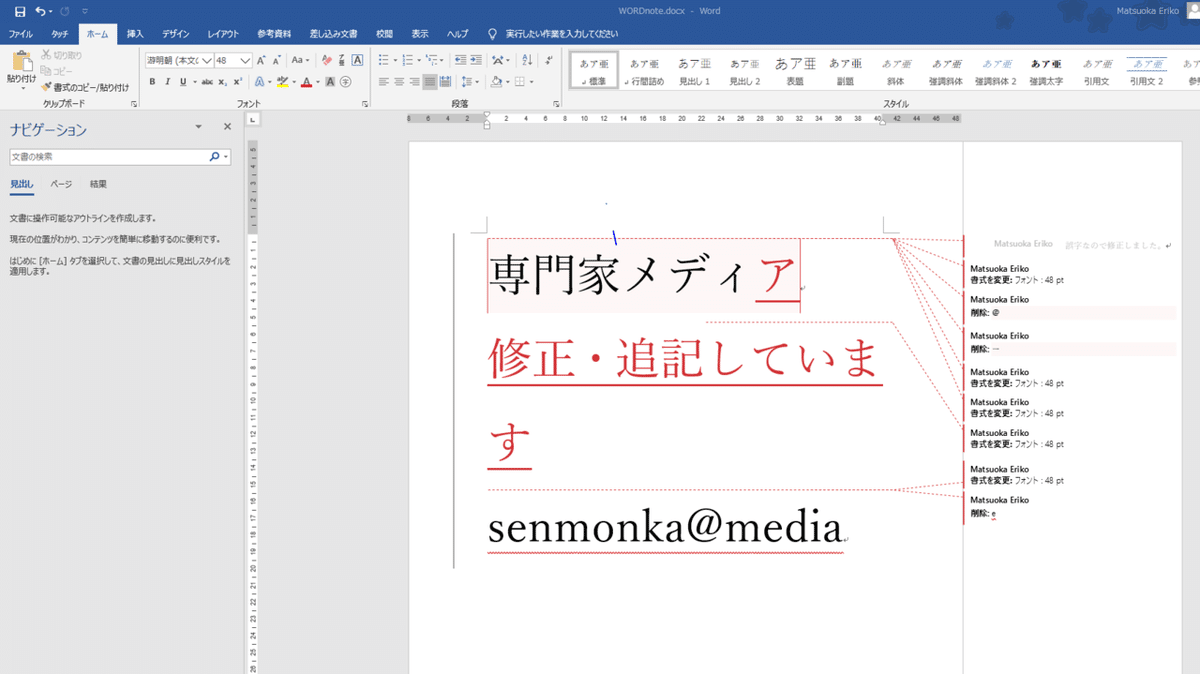Click the lightbulb Tell Me icon
The image size is (1200, 674).
[x=492, y=34]
